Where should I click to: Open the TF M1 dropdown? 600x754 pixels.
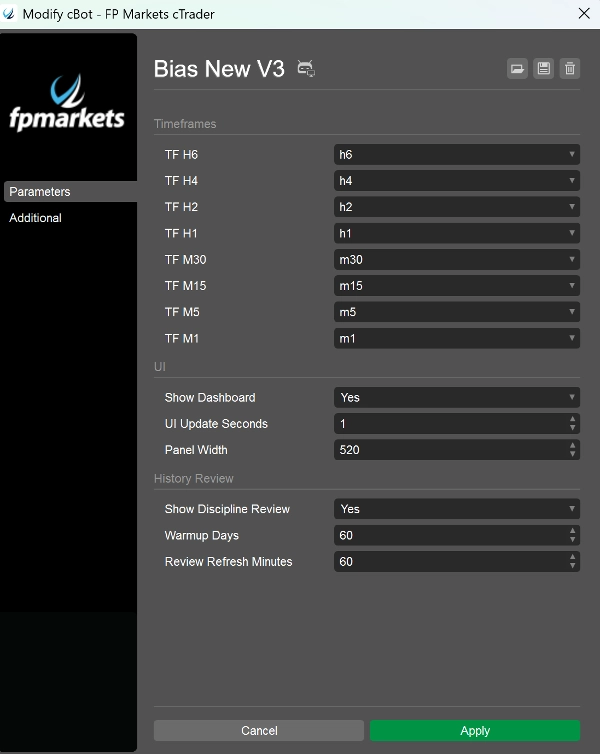(457, 338)
